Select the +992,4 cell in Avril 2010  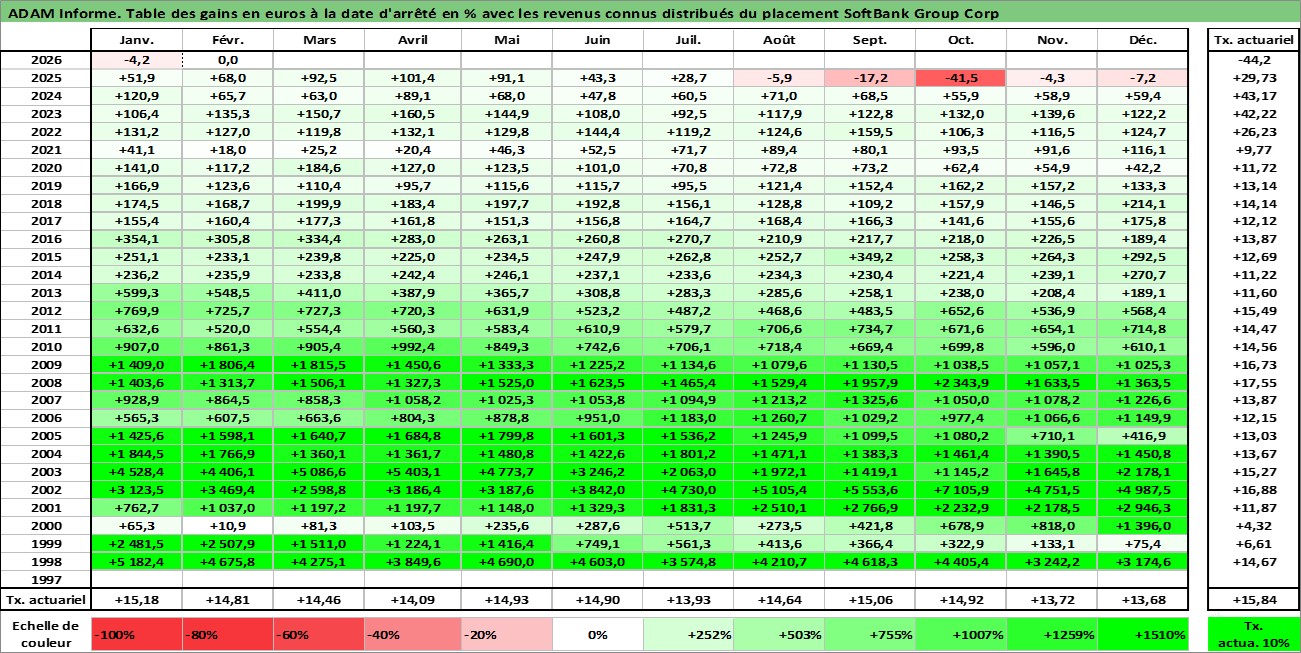point(415,347)
